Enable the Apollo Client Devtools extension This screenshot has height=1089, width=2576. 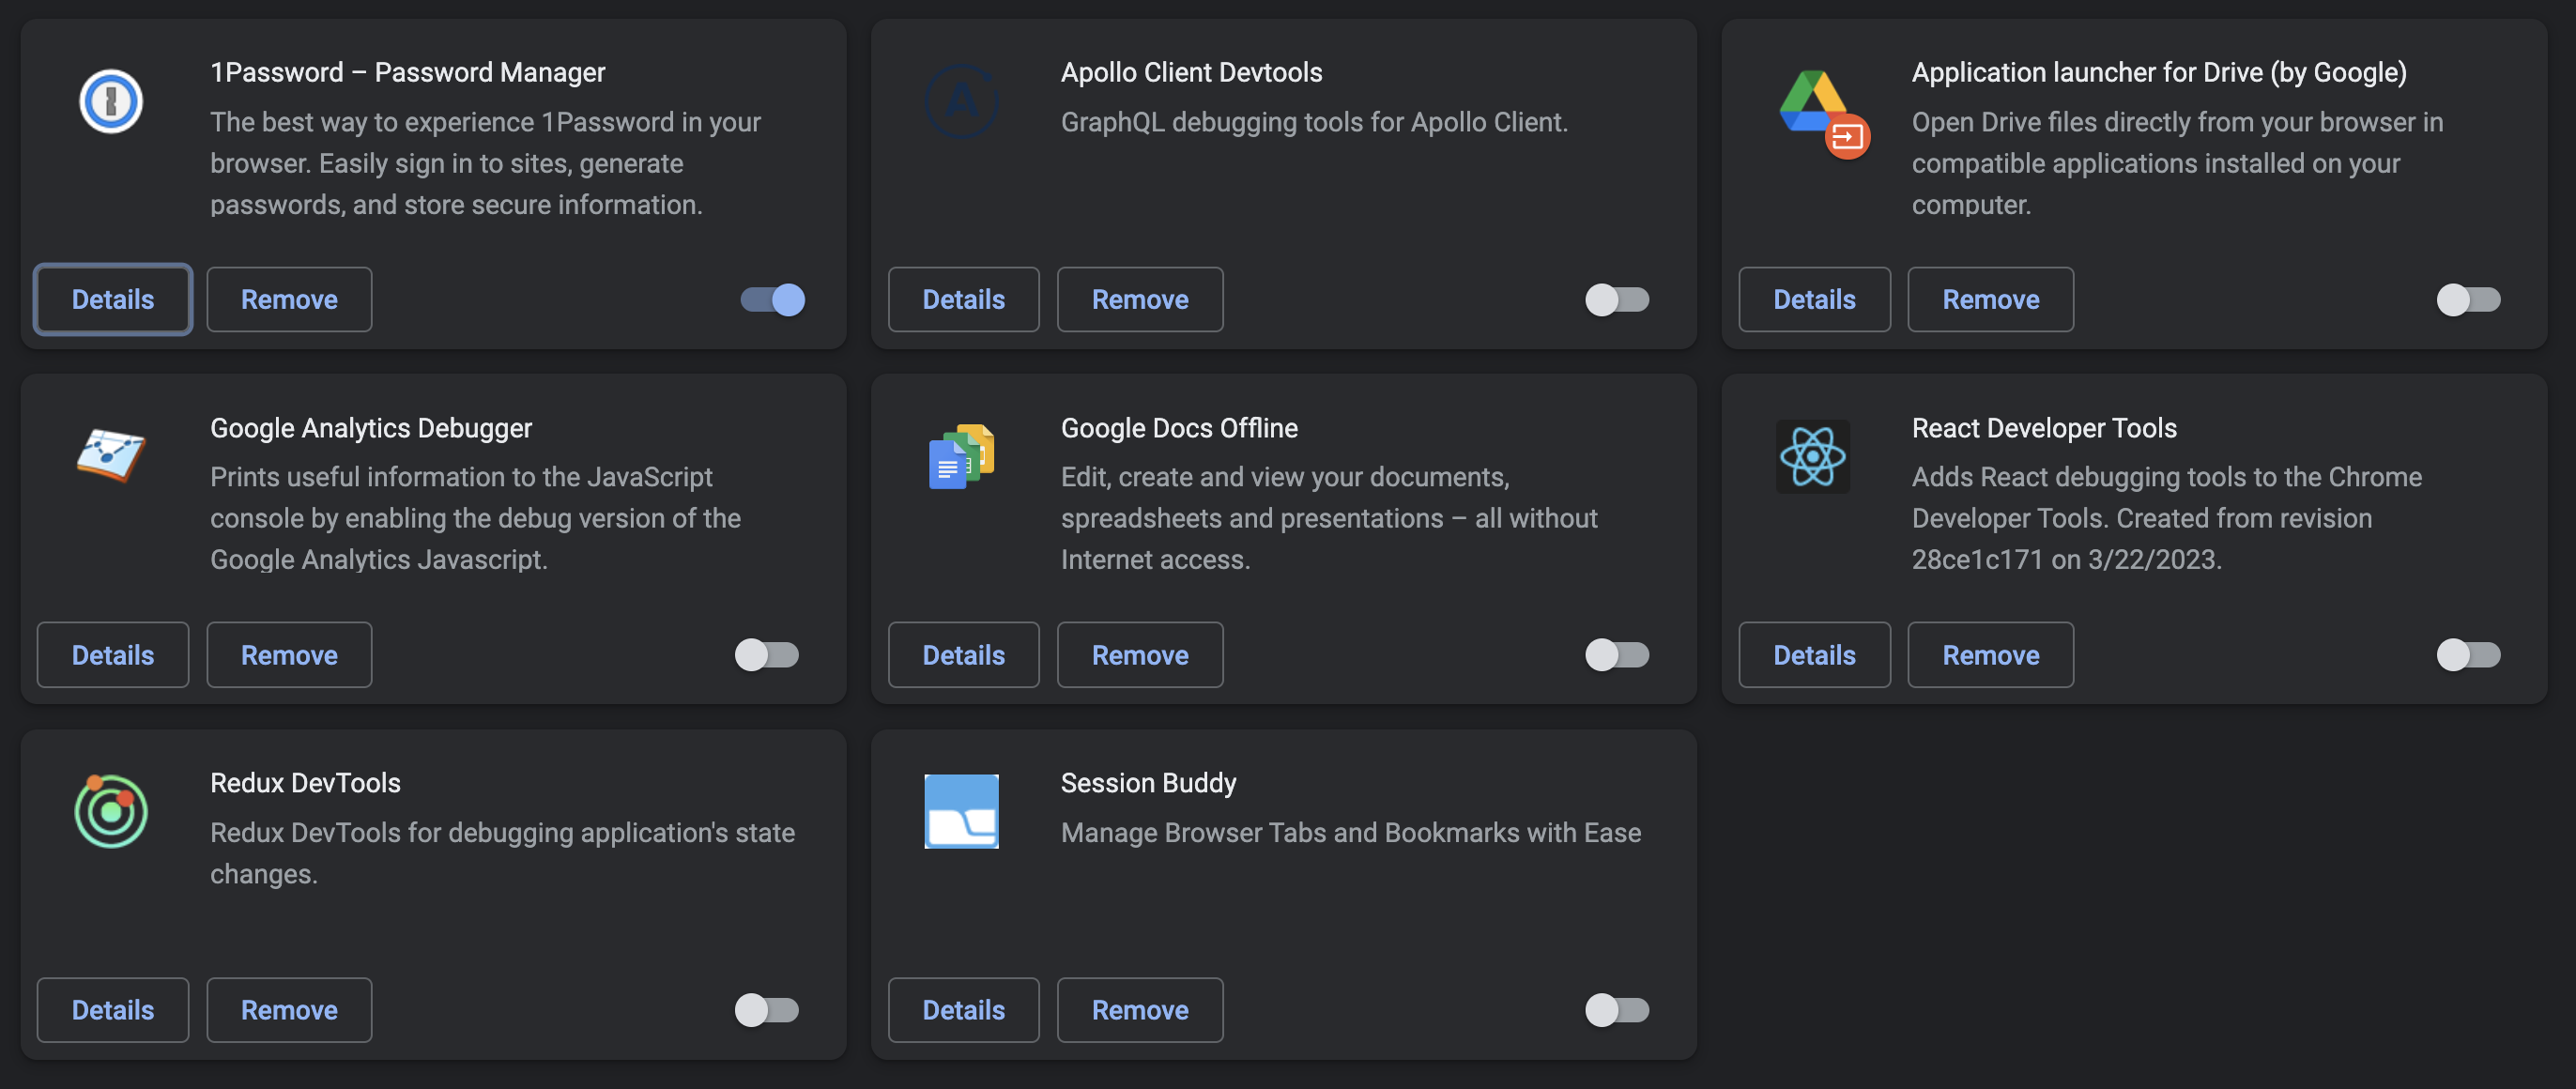click(1615, 299)
